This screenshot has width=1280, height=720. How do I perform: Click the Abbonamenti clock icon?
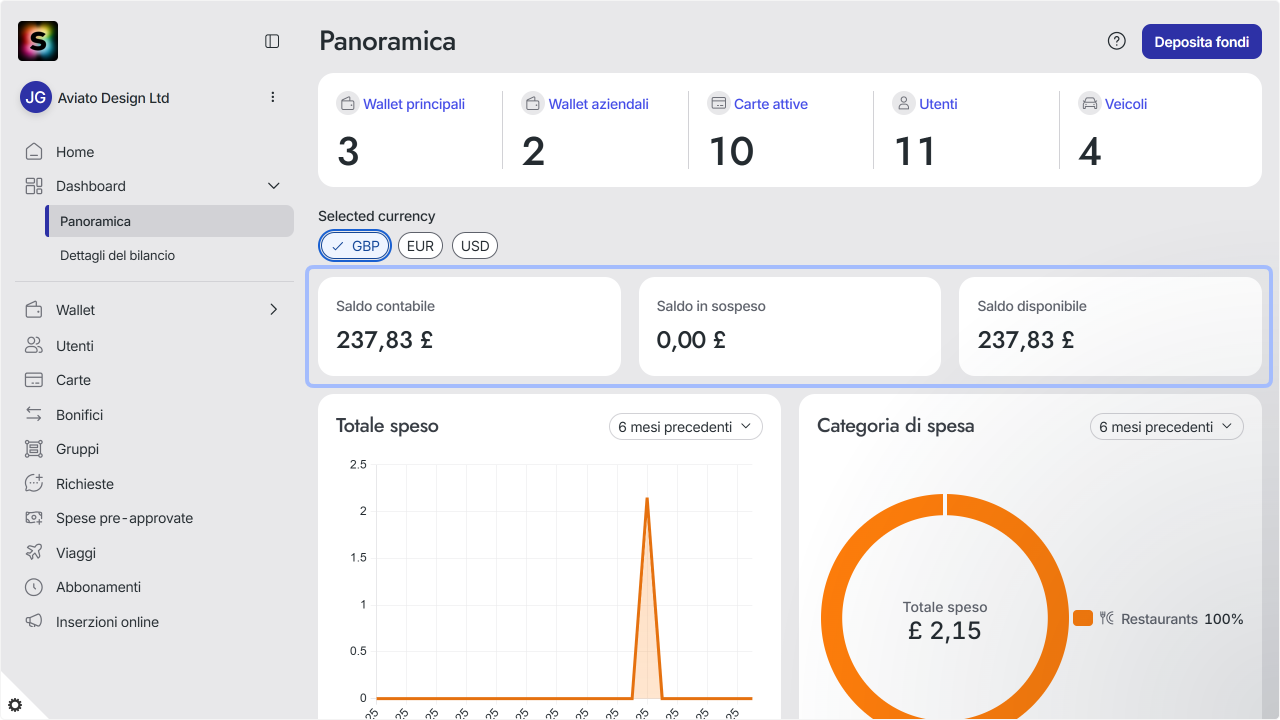pyautogui.click(x=34, y=587)
